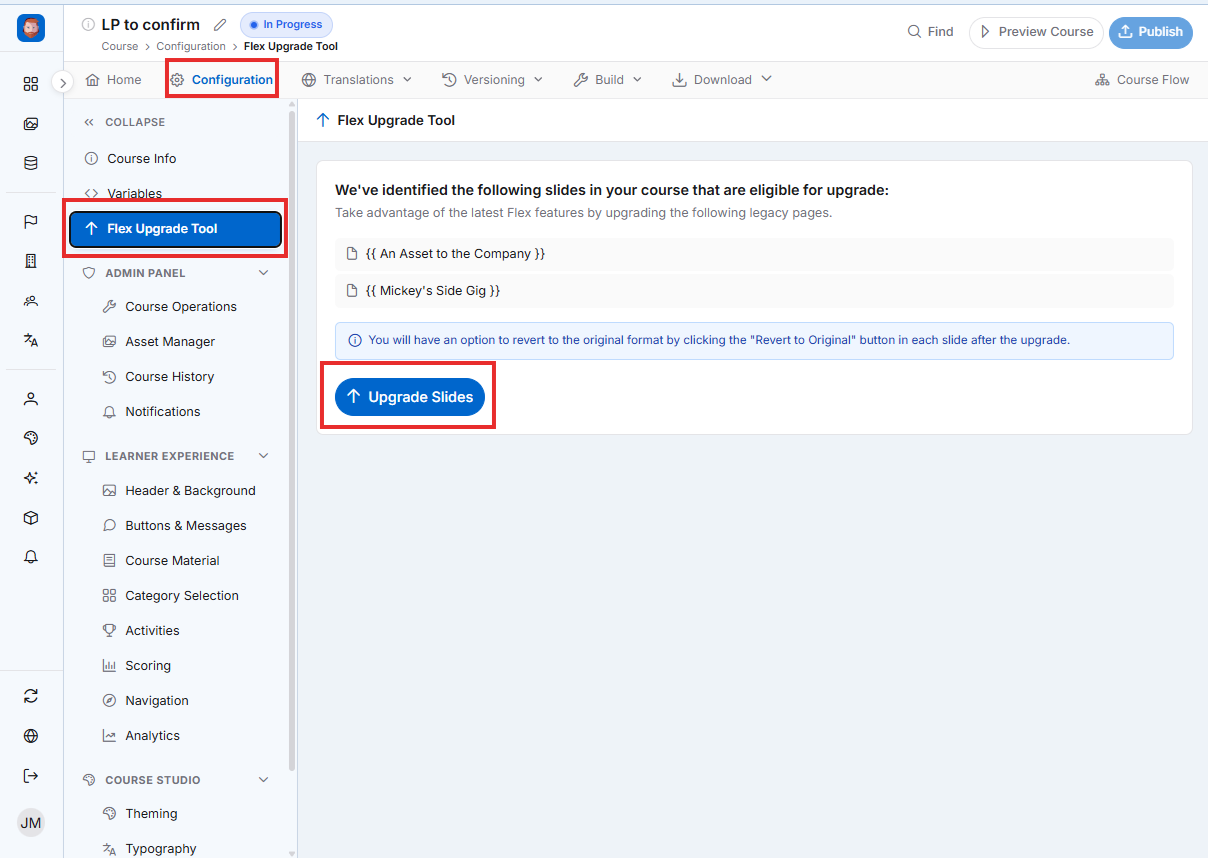Screen dimensions: 1208x858
Task: Click the database icon in left rail
Action: click(31, 163)
